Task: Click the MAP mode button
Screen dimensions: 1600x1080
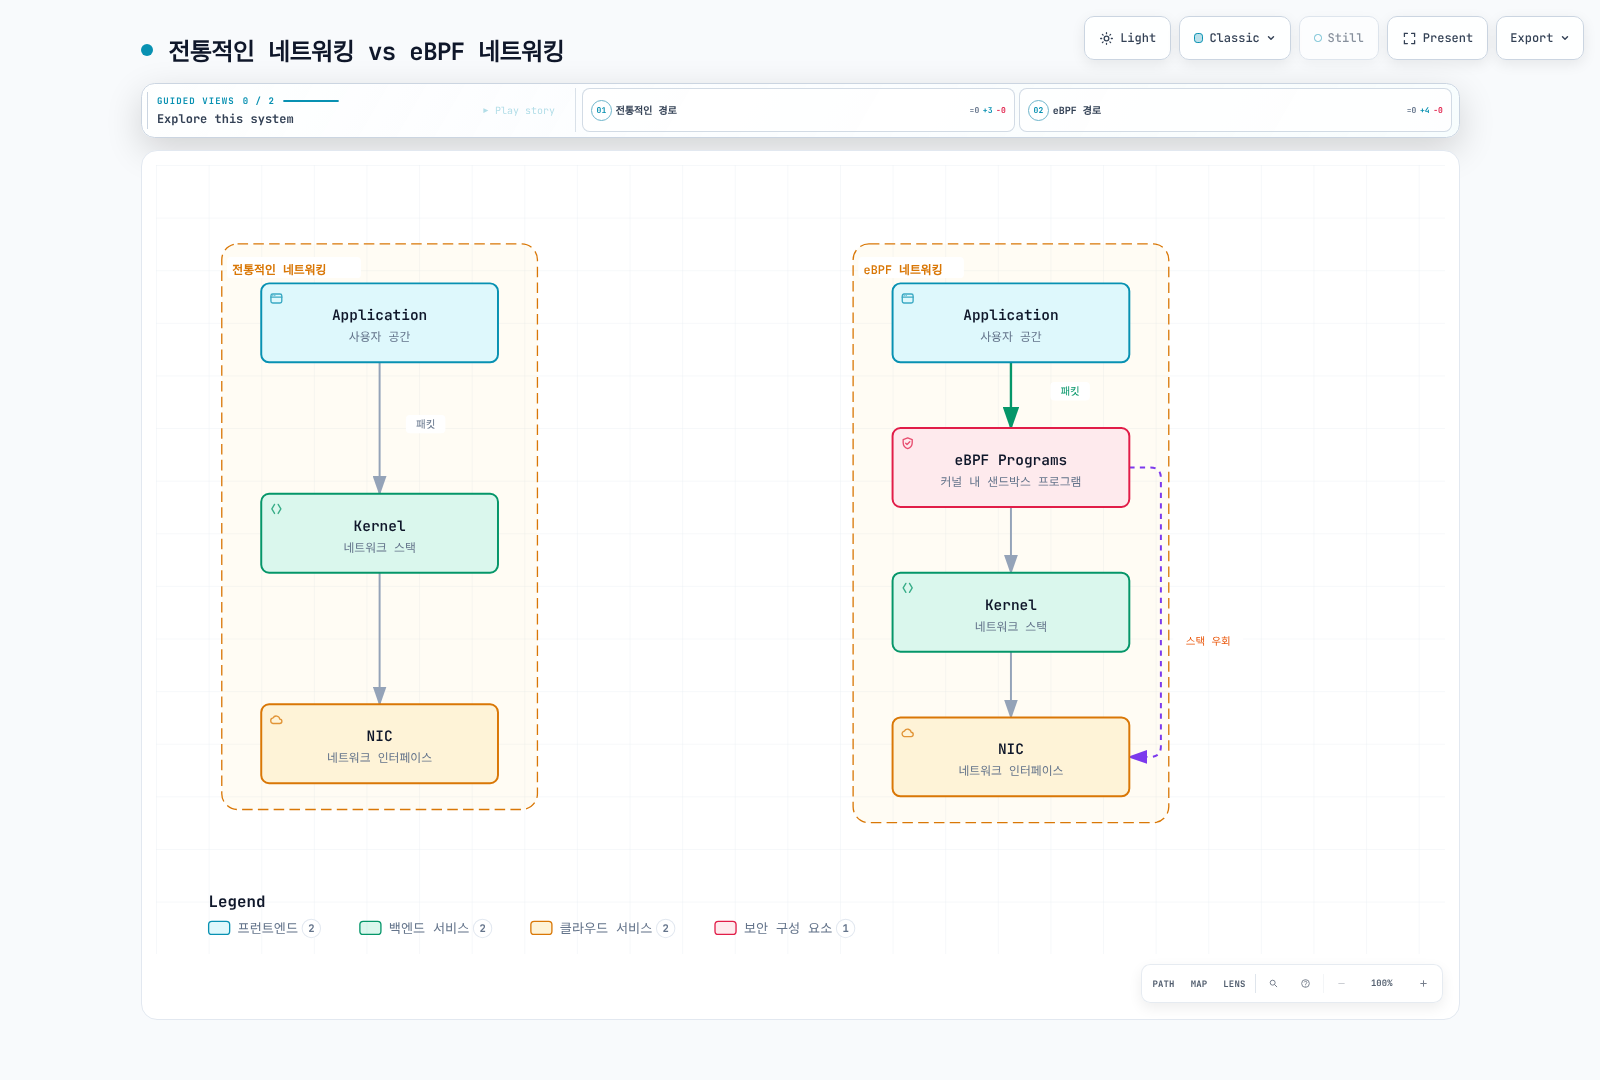Action: pos(1199,984)
